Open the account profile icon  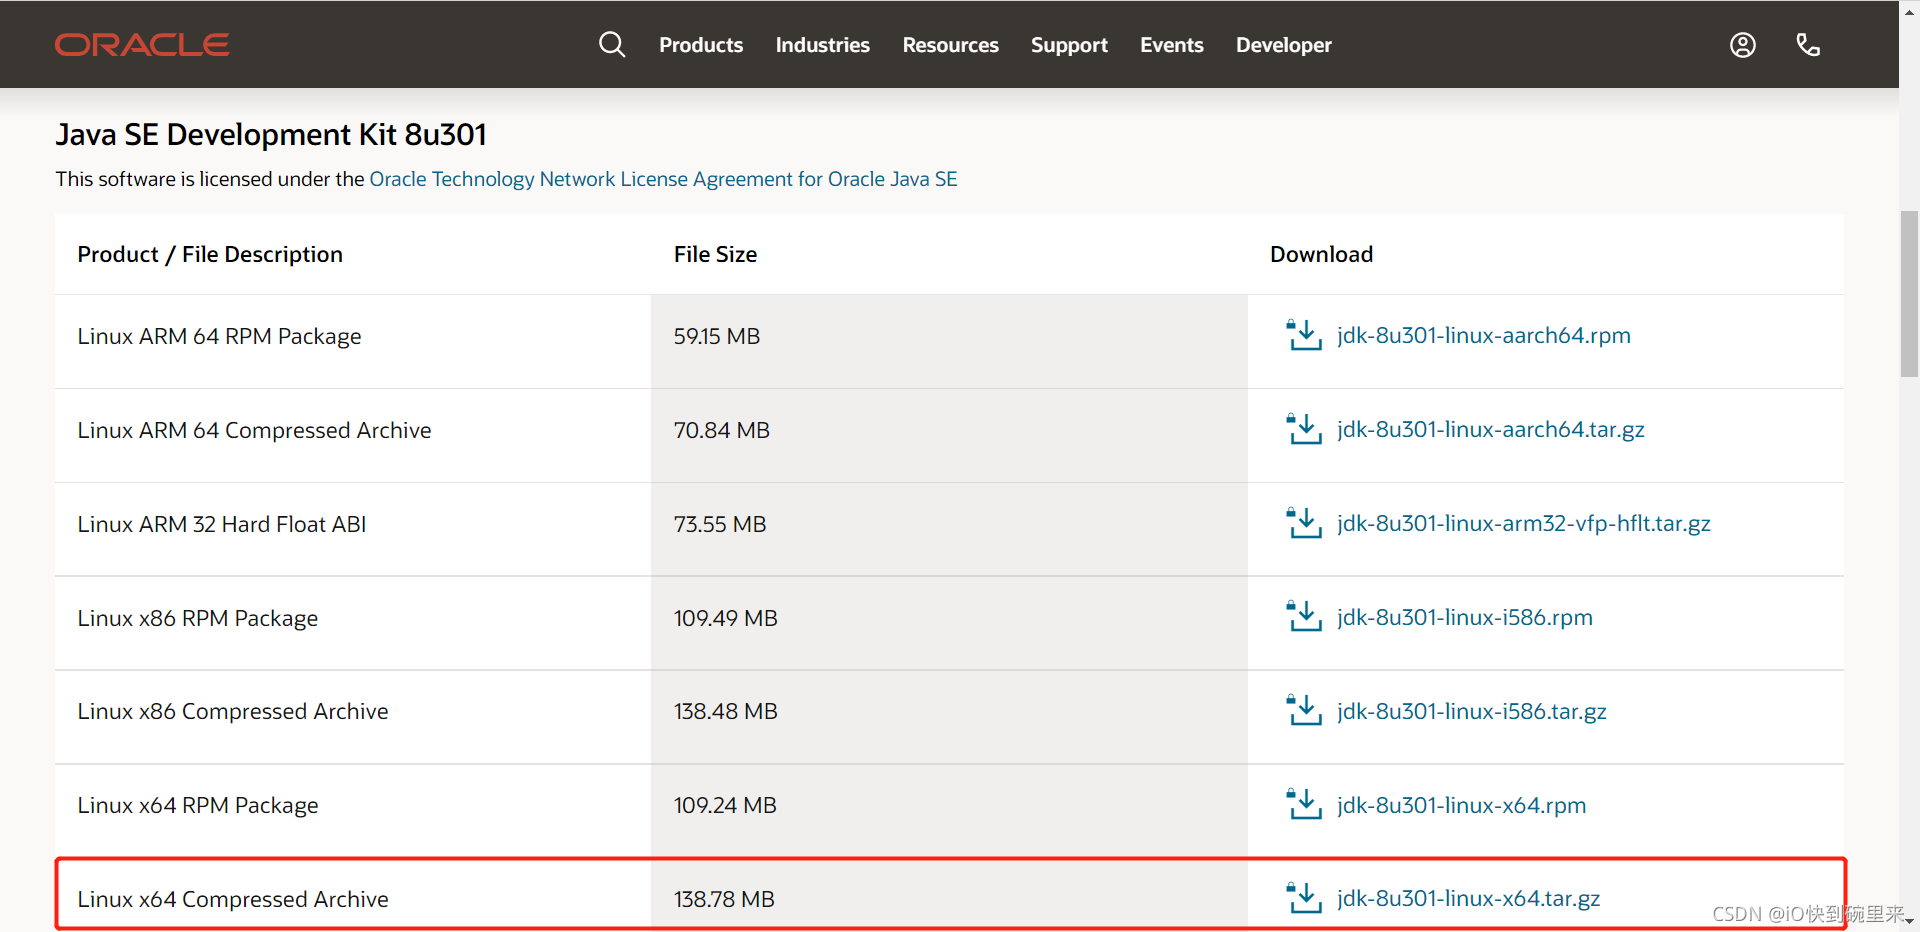(x=1743, y=45)
